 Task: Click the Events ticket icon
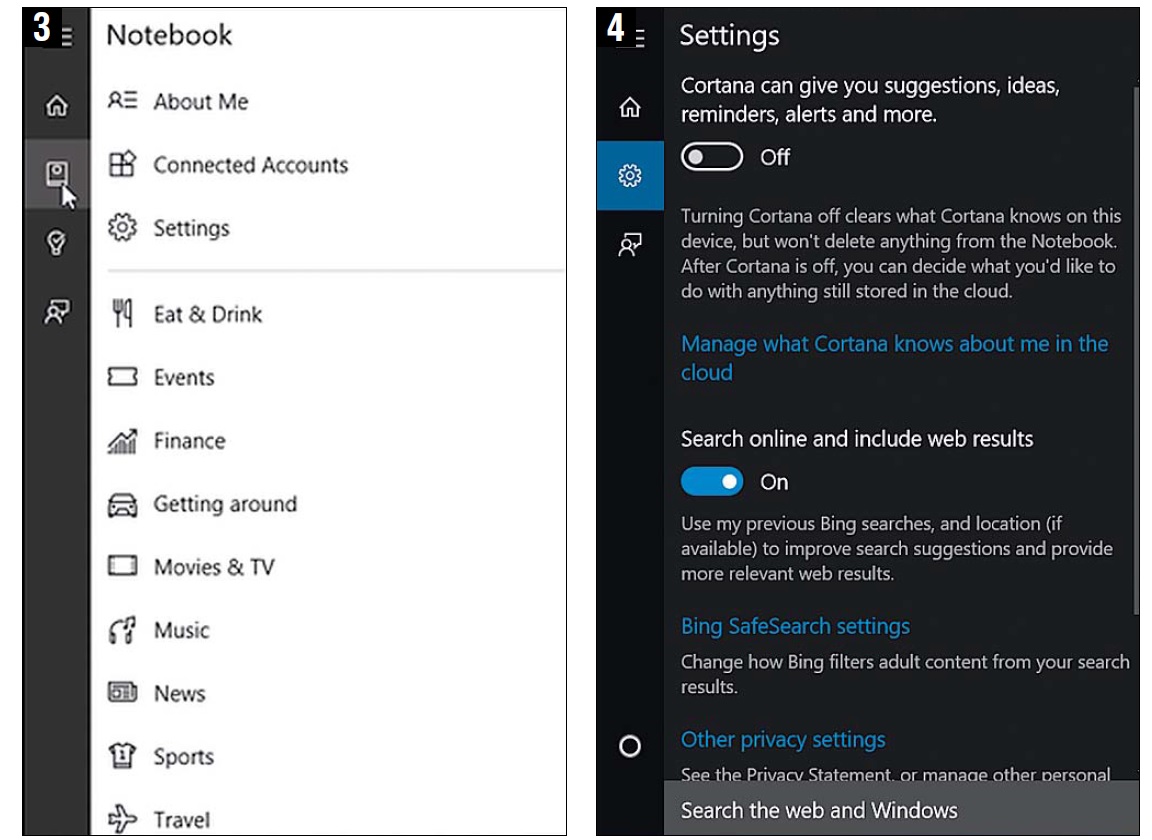122,377
